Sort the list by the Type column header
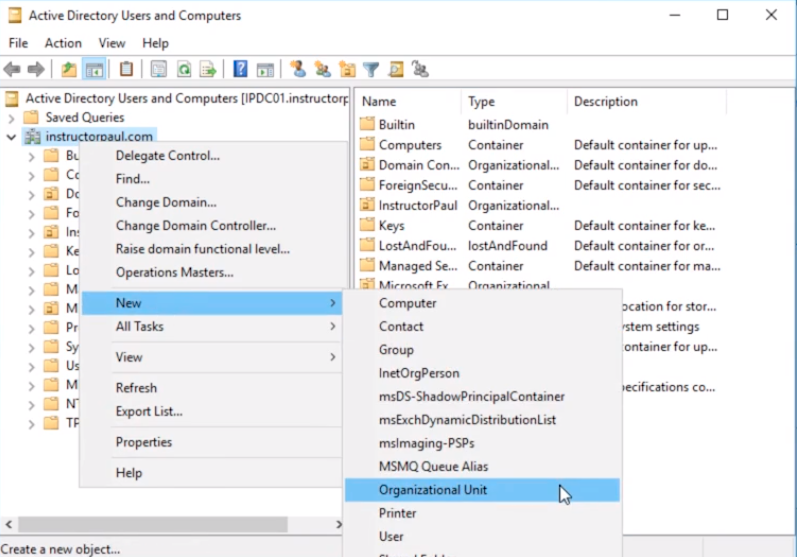This screenshot has width=797, height=557. 482,101
